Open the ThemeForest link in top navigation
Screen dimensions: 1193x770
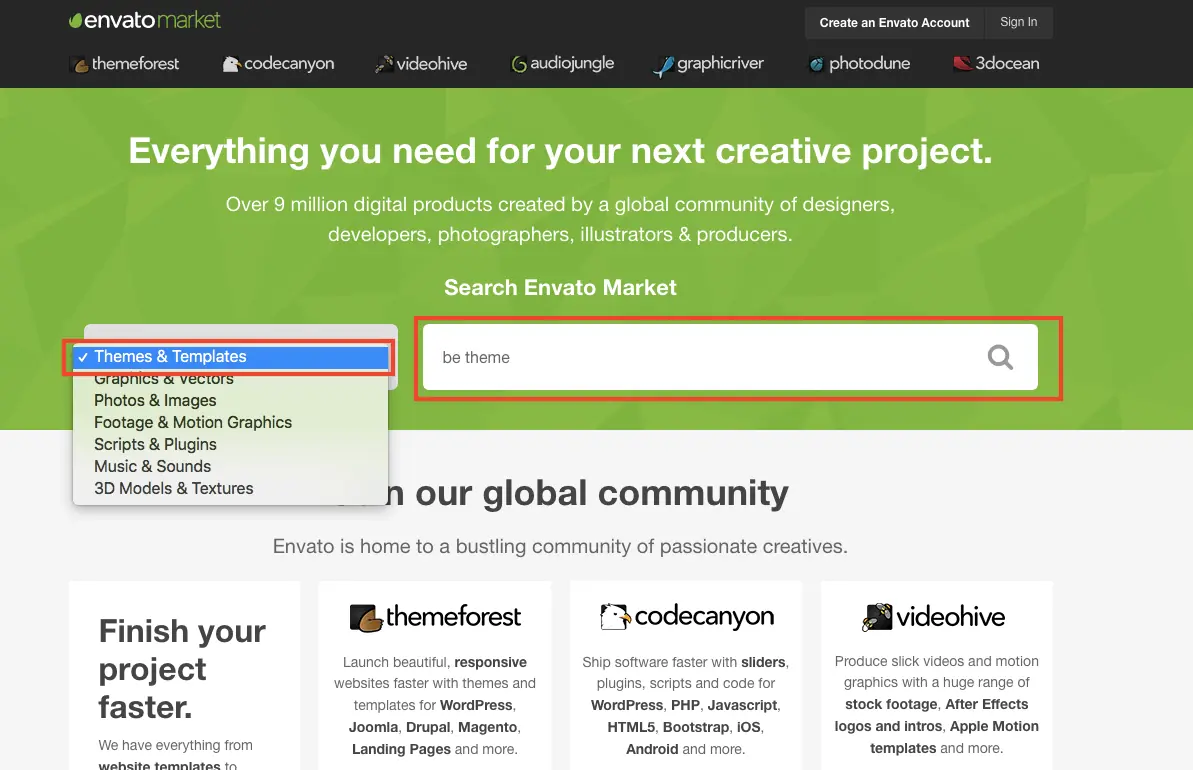[125, 64]
